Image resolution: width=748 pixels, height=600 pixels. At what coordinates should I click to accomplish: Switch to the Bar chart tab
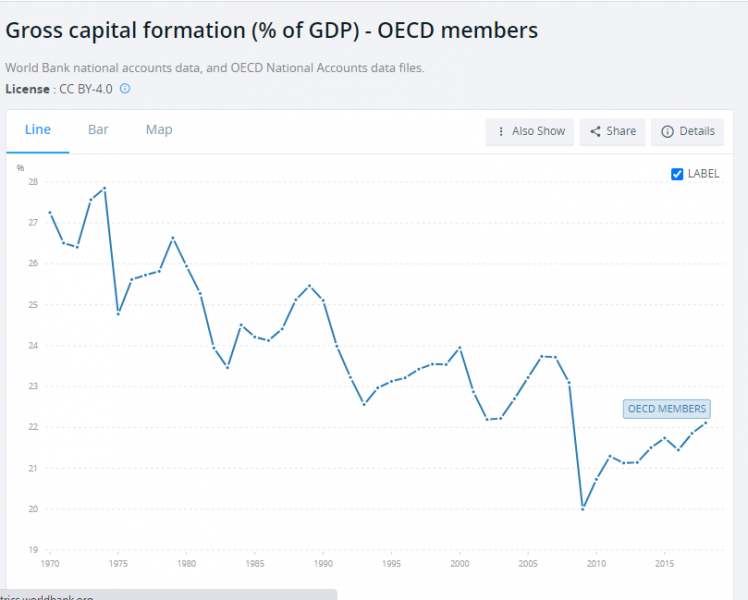pyautogui.click(x=98, y=130)
